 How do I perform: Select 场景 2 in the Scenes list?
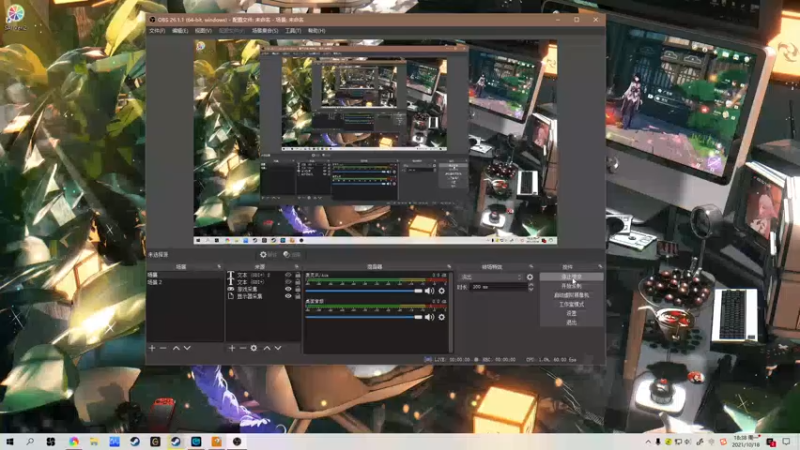[185, 282]
